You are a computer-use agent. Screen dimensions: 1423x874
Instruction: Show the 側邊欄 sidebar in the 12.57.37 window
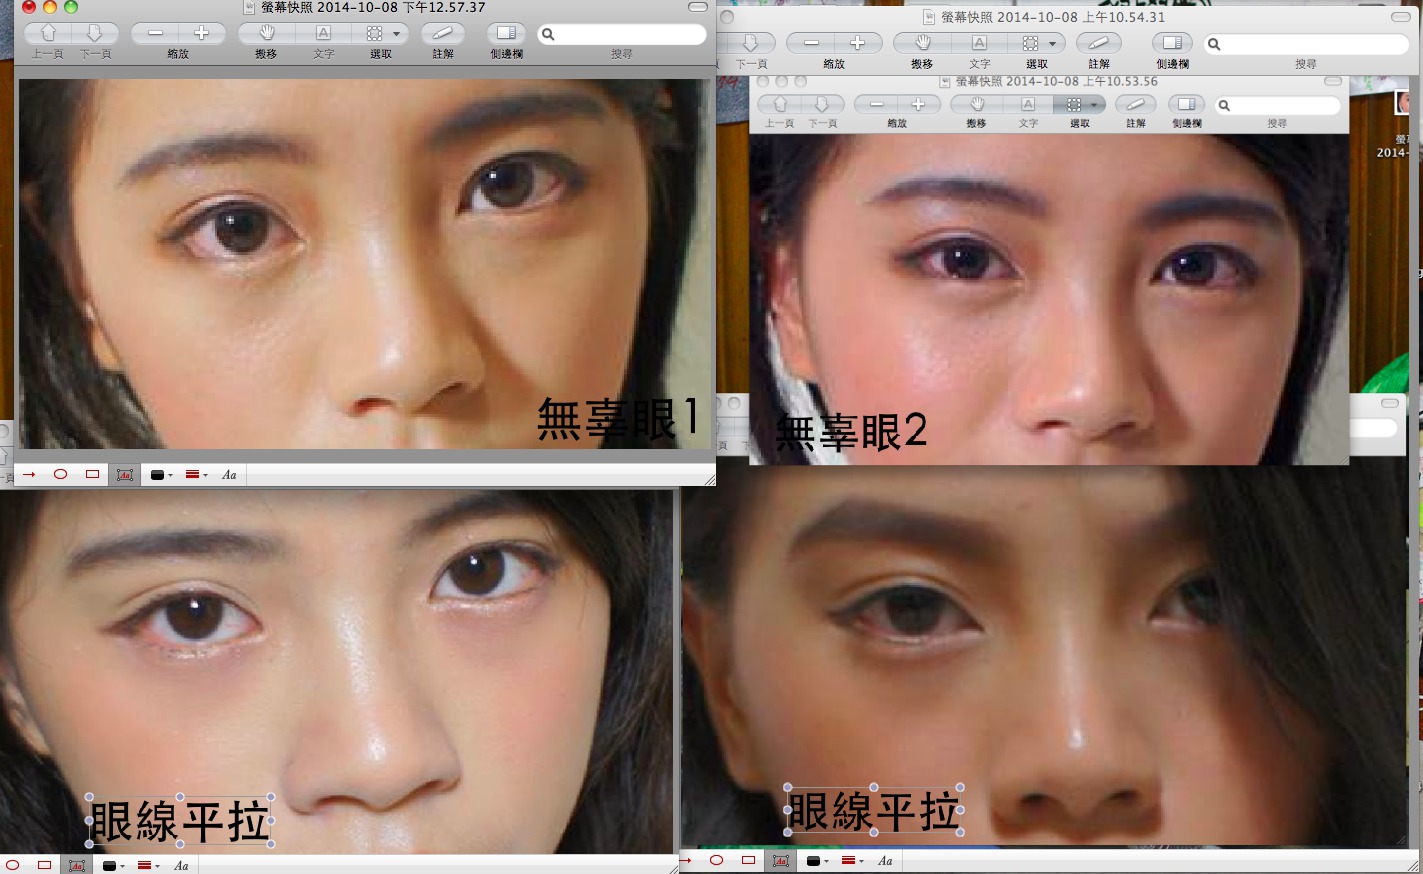pyautogui.click(x=507, y=33)
